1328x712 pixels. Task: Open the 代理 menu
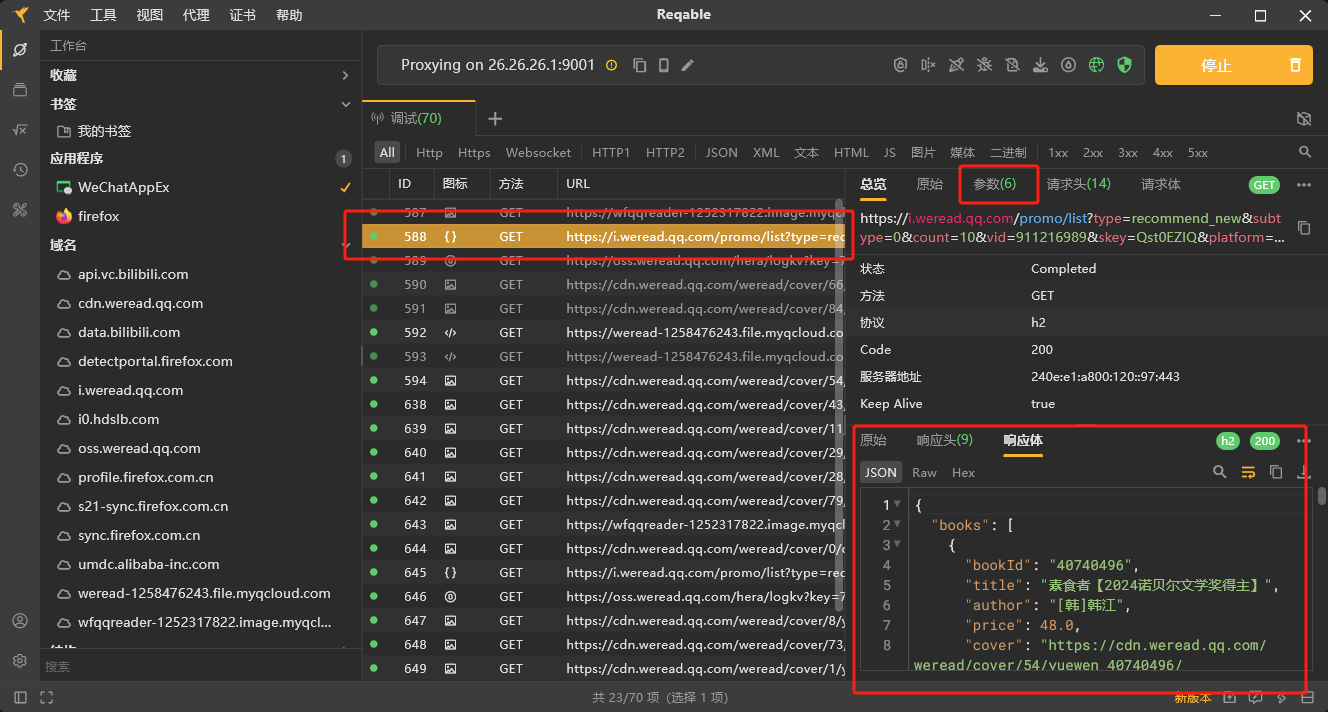(196, 15)
